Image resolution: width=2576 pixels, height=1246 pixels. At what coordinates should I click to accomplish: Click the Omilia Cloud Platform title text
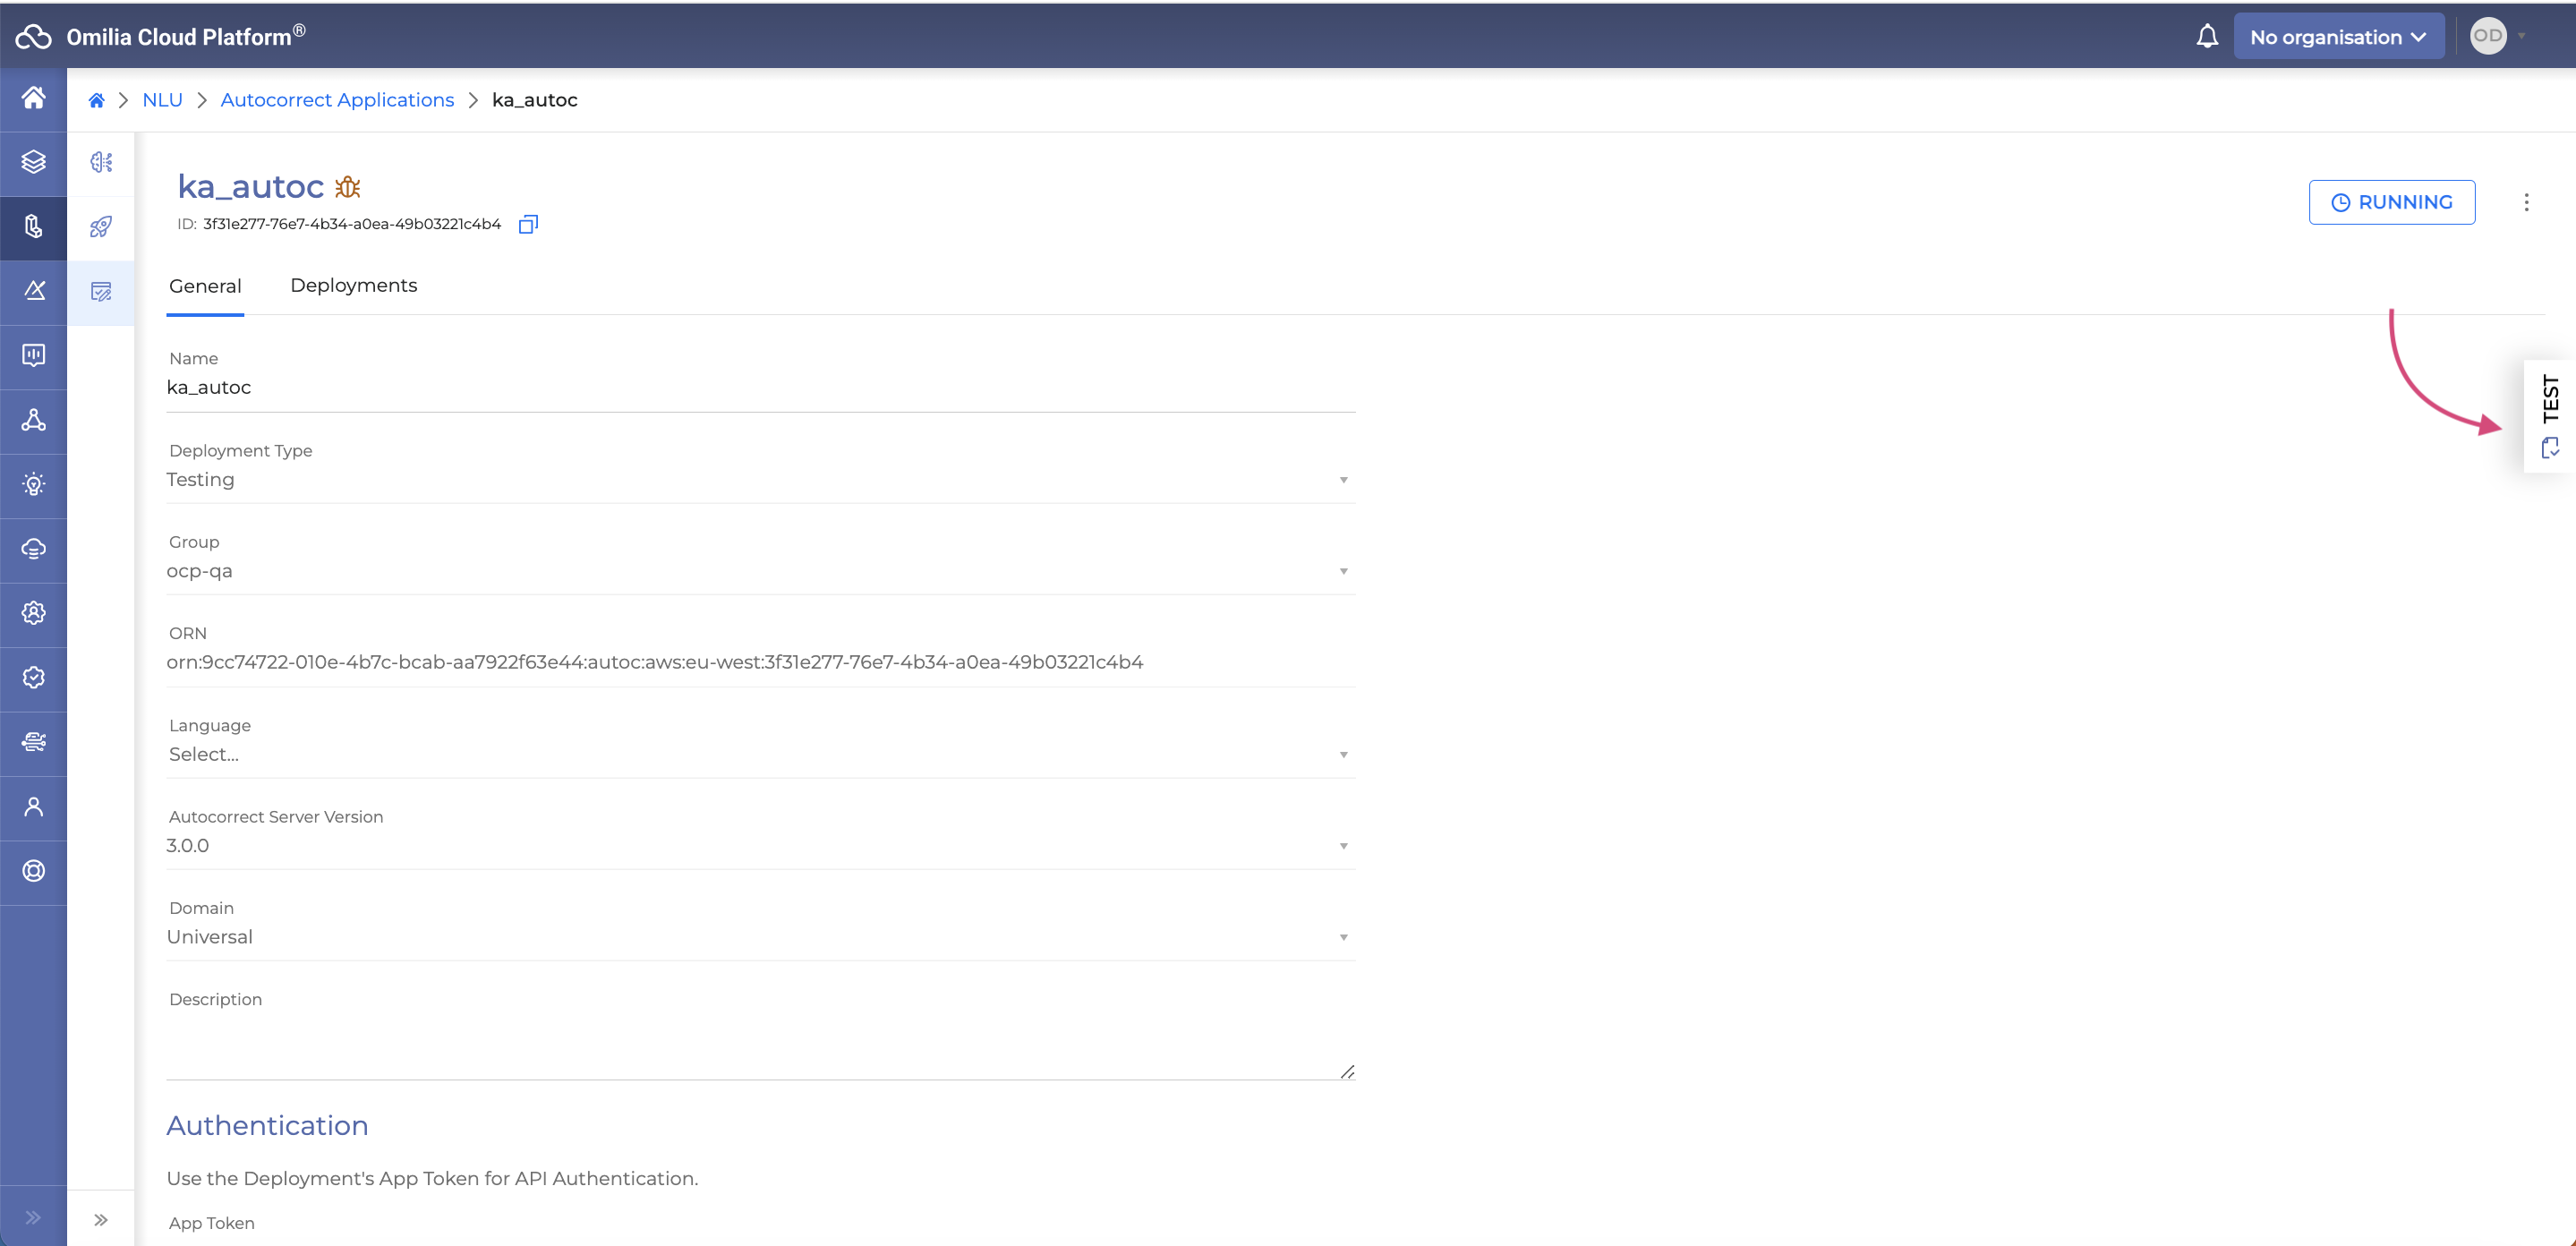(x=186, y=36)
